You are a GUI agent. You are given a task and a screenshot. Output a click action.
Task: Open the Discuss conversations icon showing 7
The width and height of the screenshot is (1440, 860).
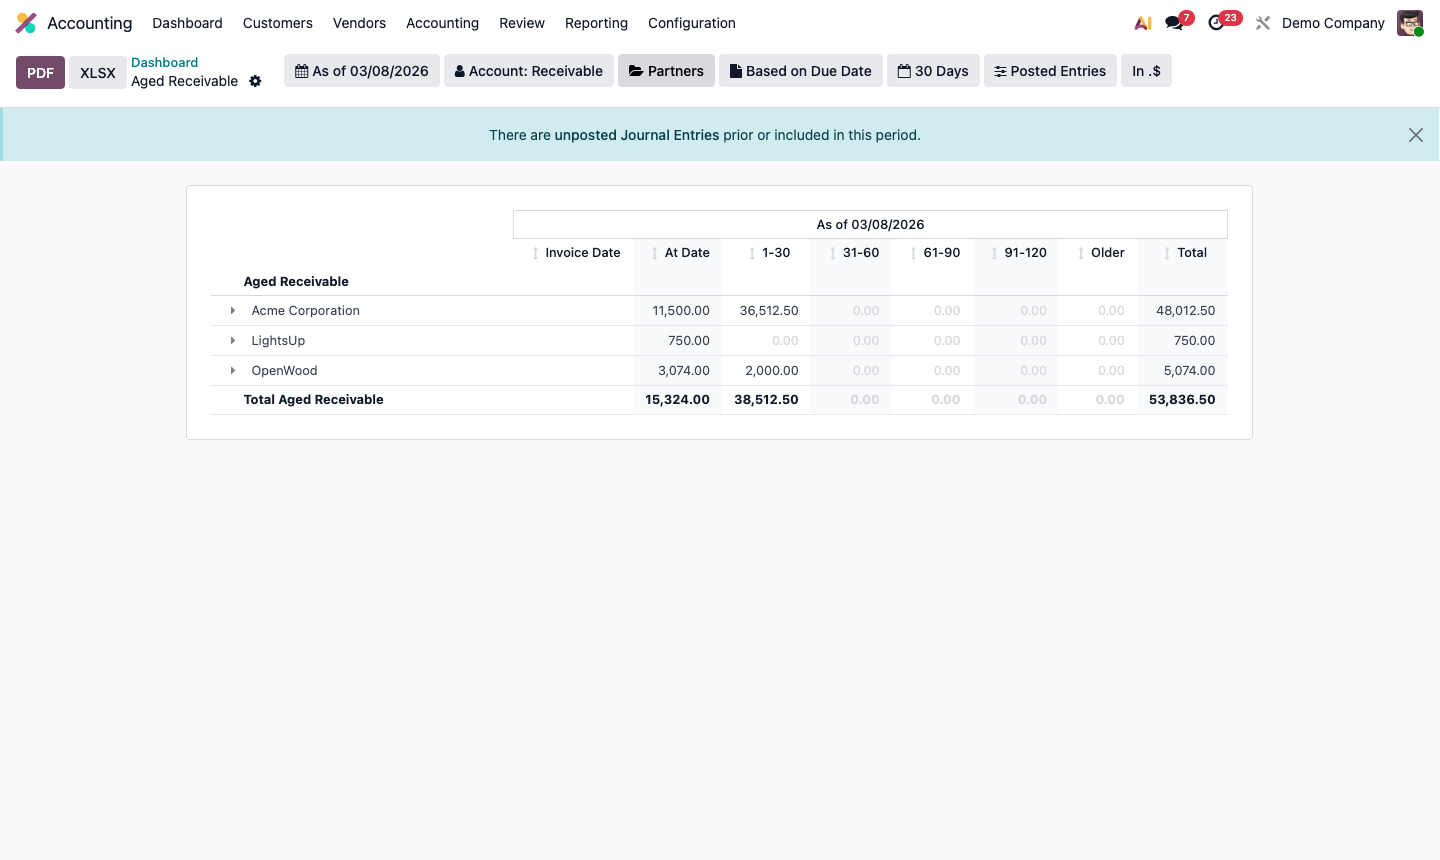coord(1172,21)
